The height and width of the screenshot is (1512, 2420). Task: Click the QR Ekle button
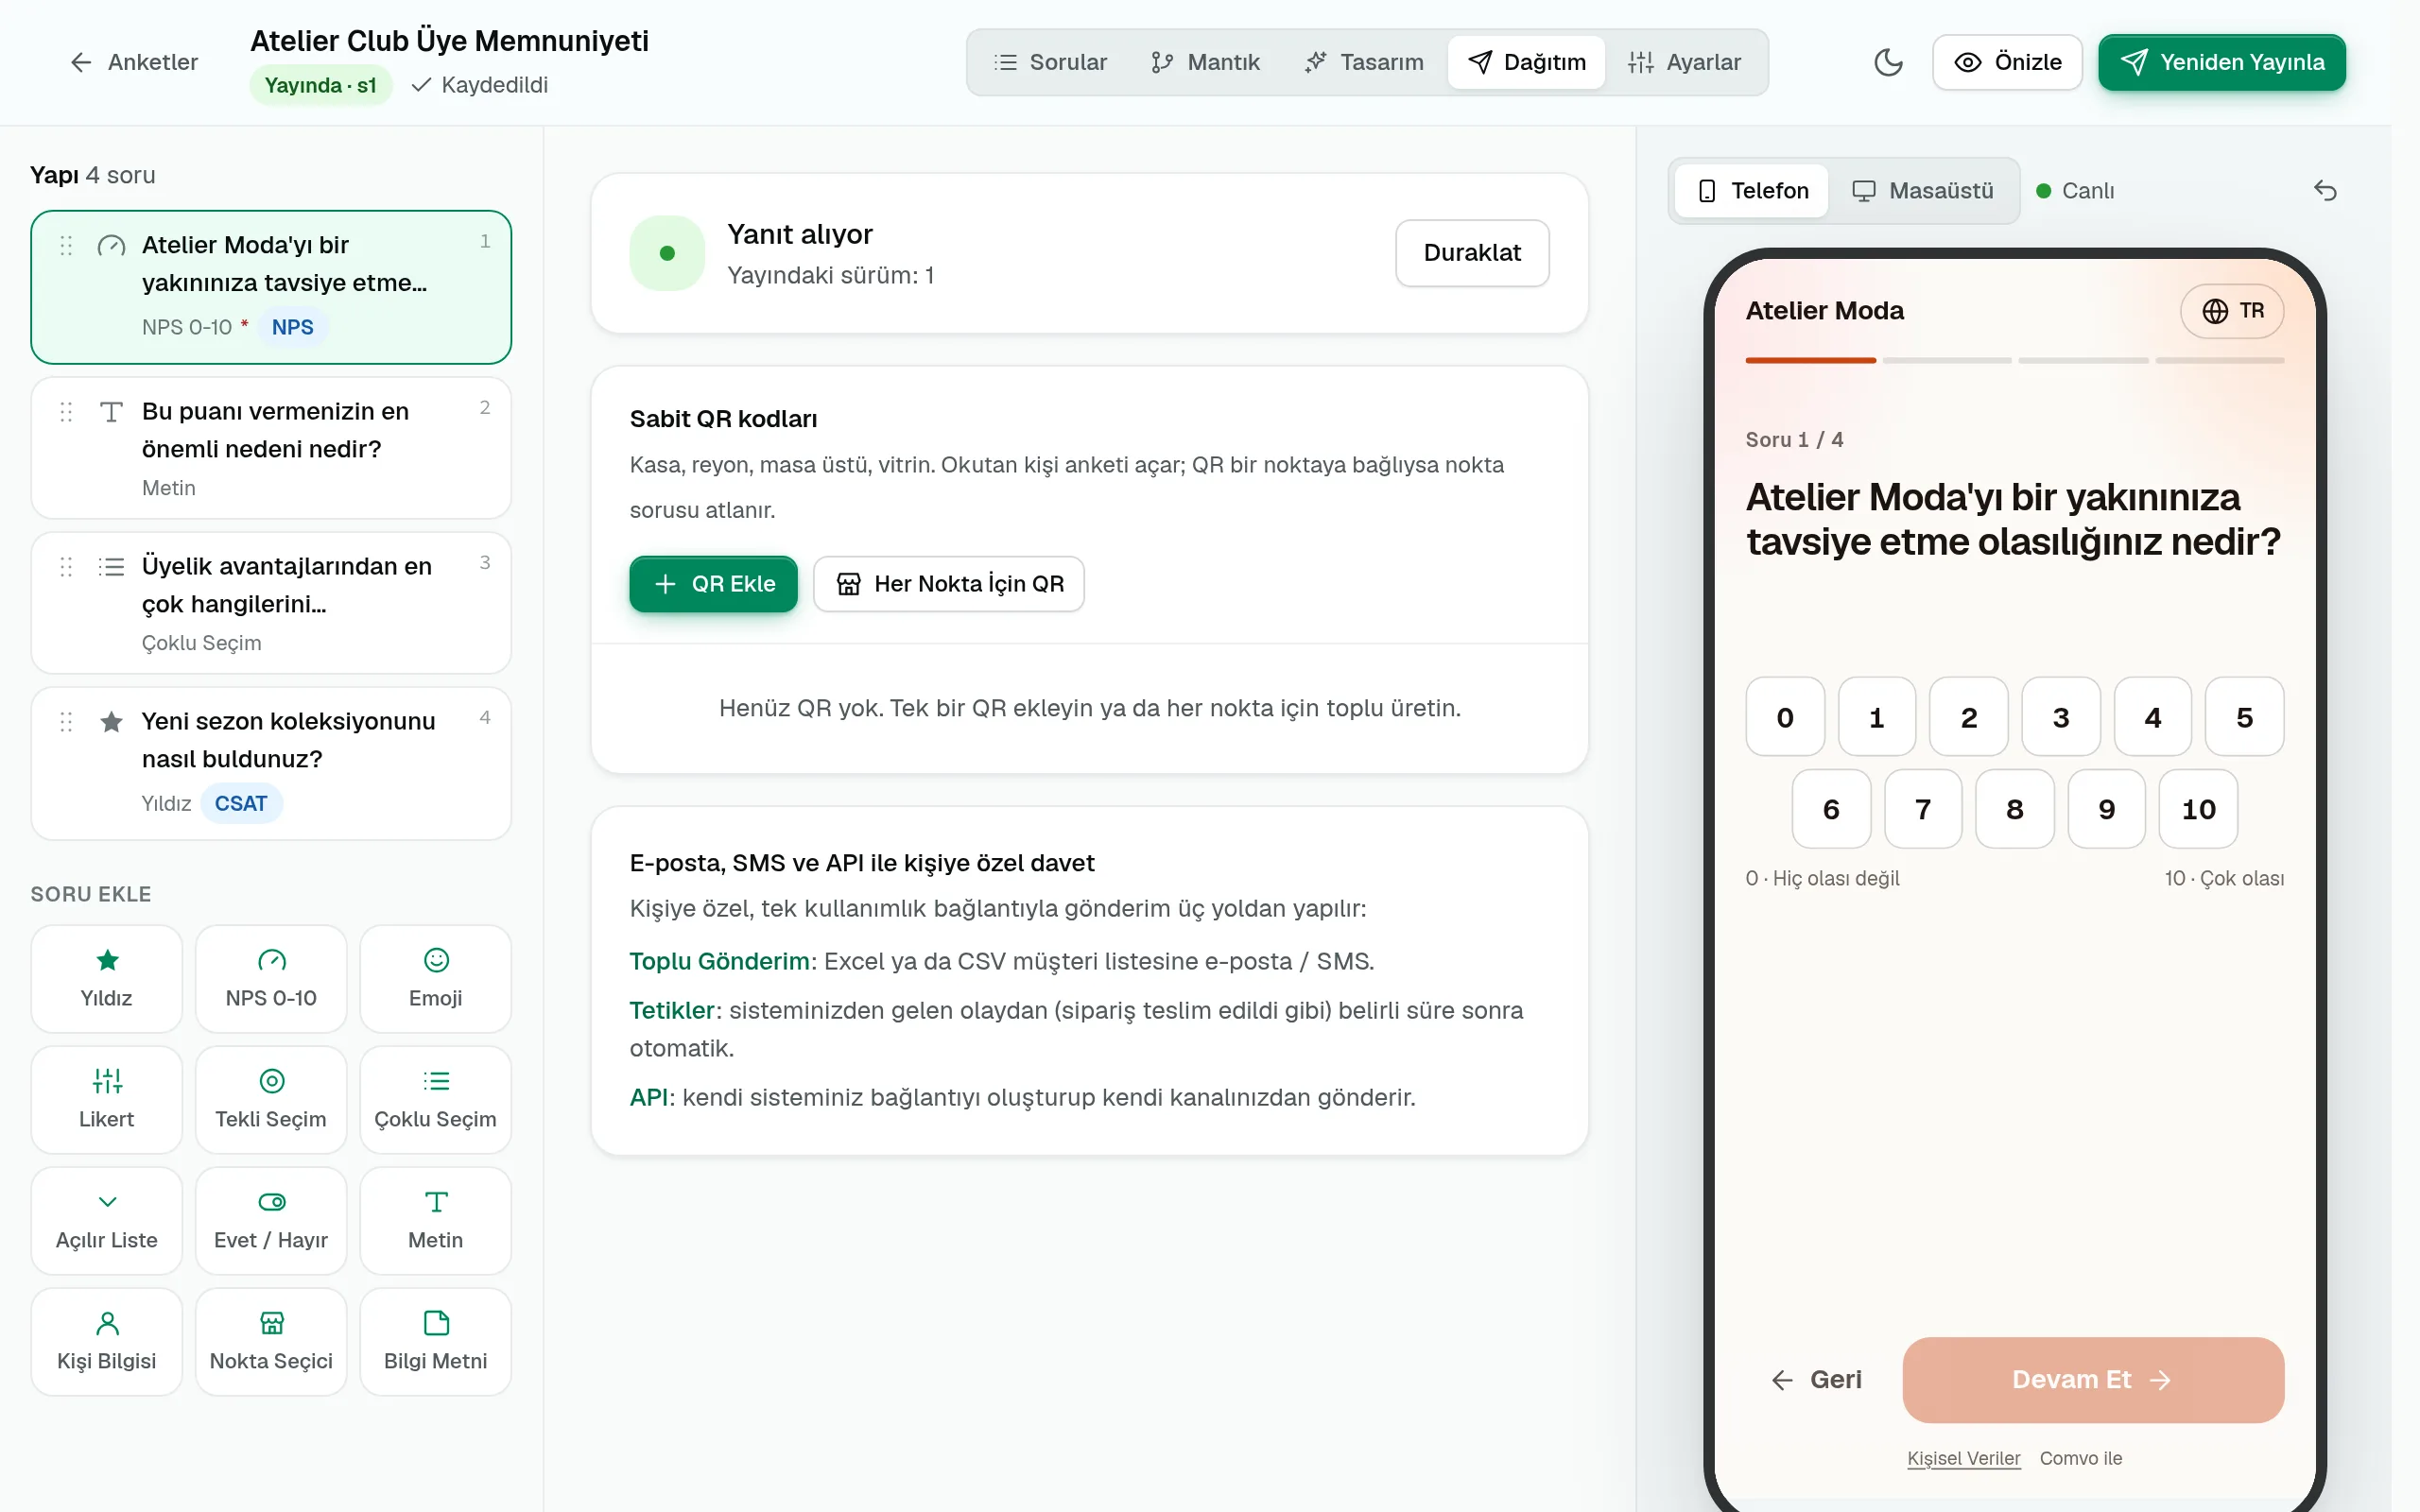click(713, 584)
